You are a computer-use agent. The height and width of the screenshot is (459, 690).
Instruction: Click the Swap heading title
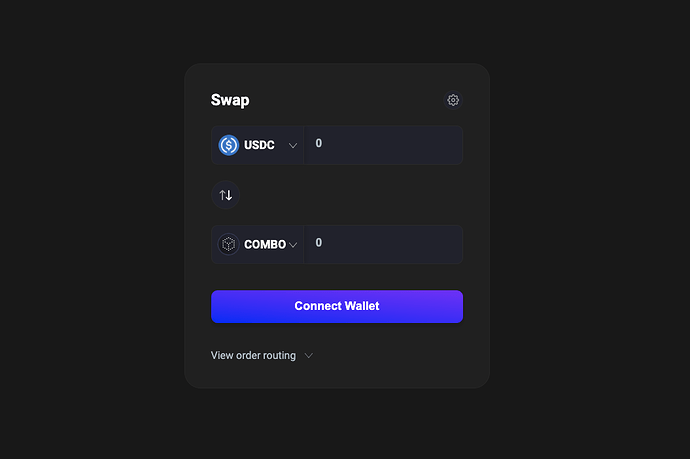click(230, 100)
